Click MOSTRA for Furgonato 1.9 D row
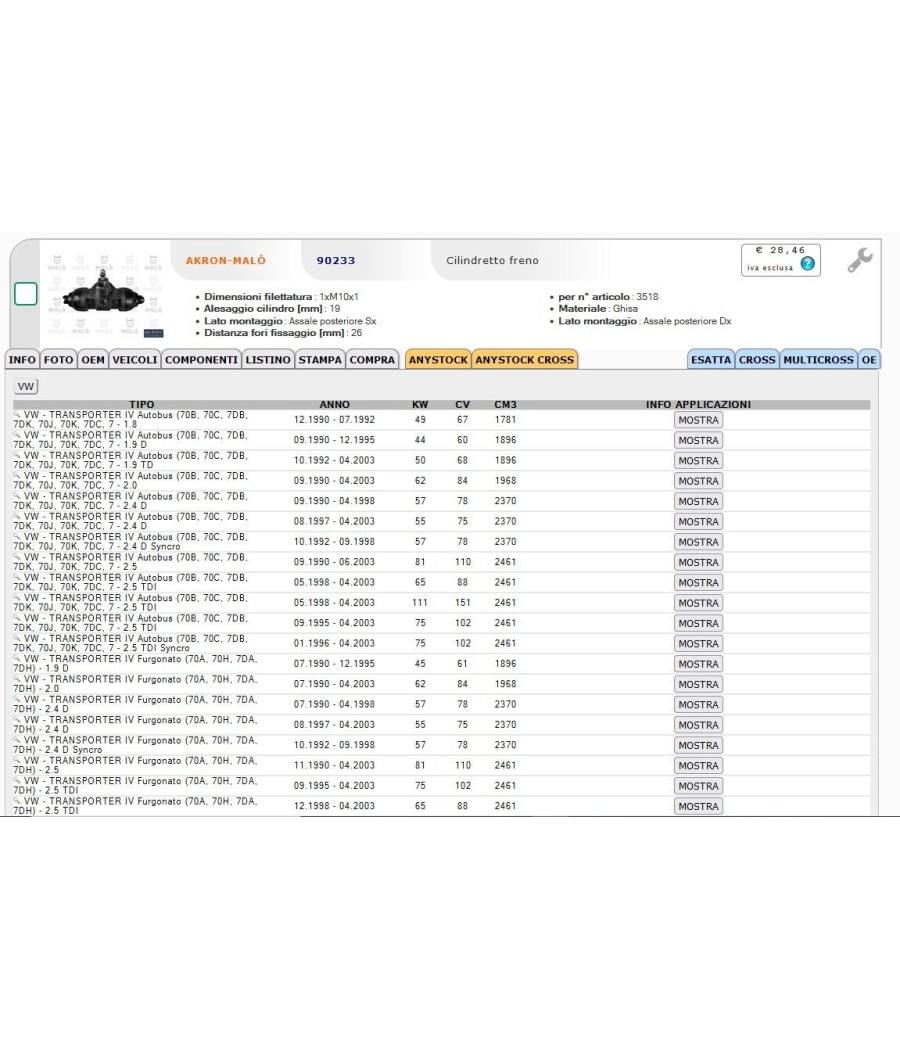The image size is (900, 1050). click(698, 664)
